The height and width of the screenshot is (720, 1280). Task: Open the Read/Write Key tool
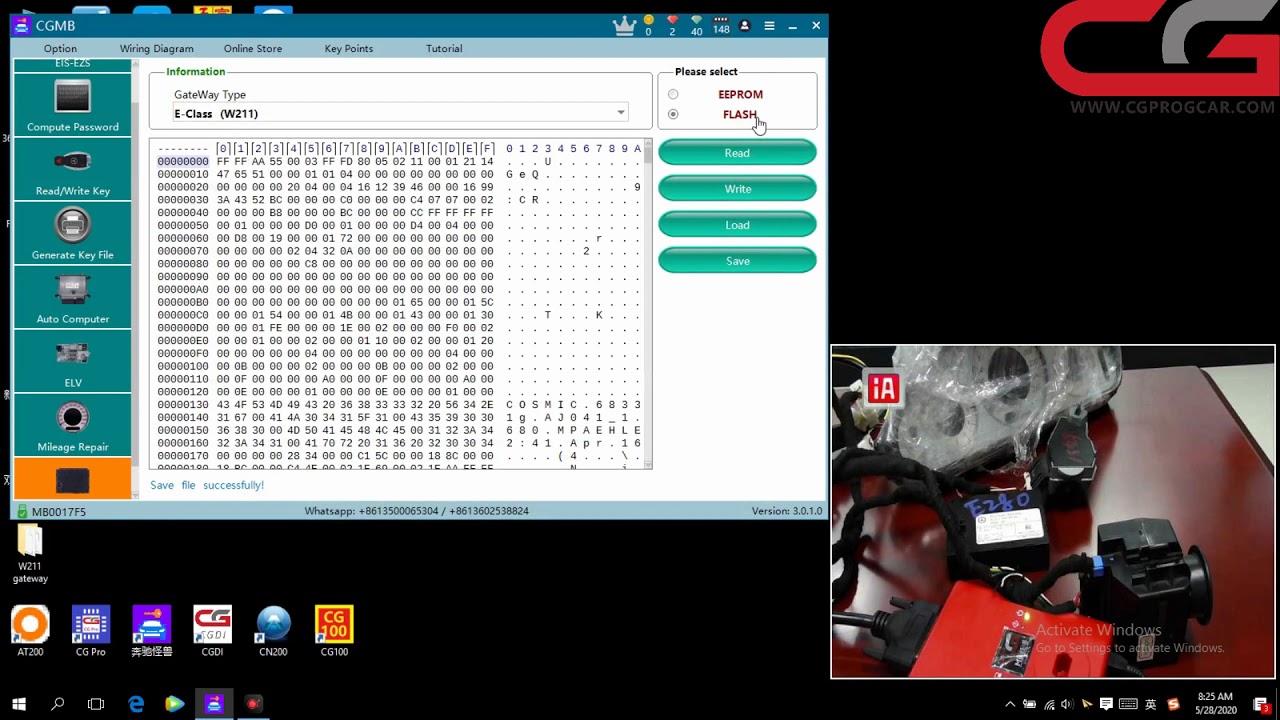click(72, 169)
